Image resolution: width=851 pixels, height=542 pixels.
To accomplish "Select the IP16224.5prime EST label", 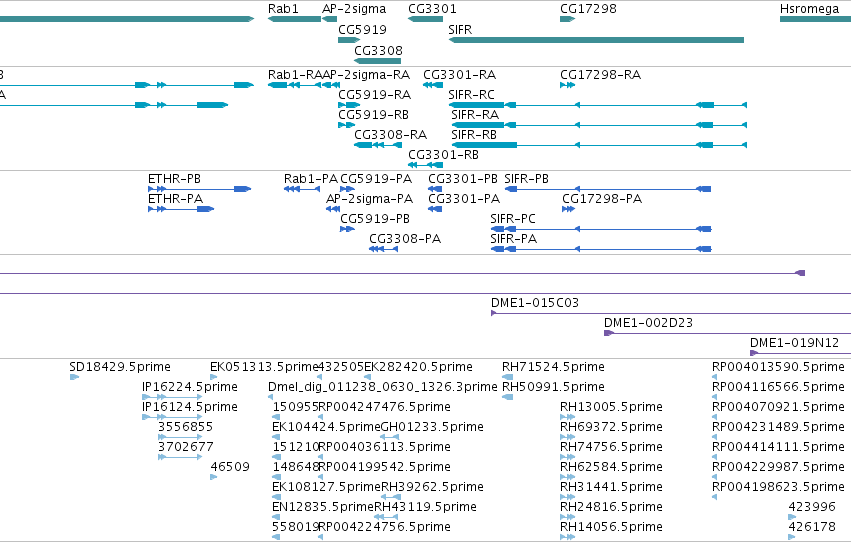I will [189, 387].
